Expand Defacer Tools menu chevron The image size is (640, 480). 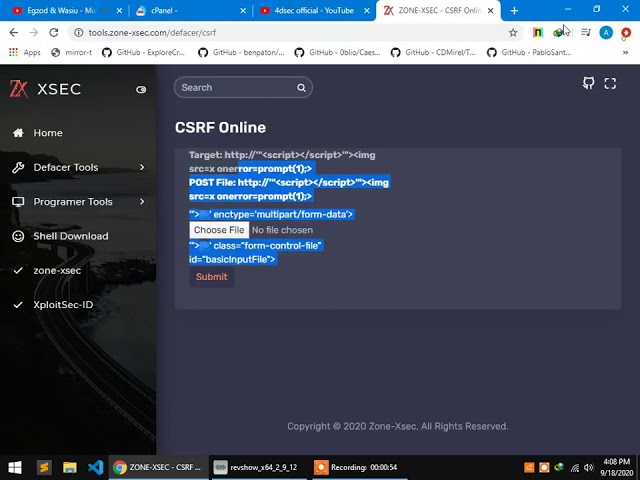[x=142, y=167]
